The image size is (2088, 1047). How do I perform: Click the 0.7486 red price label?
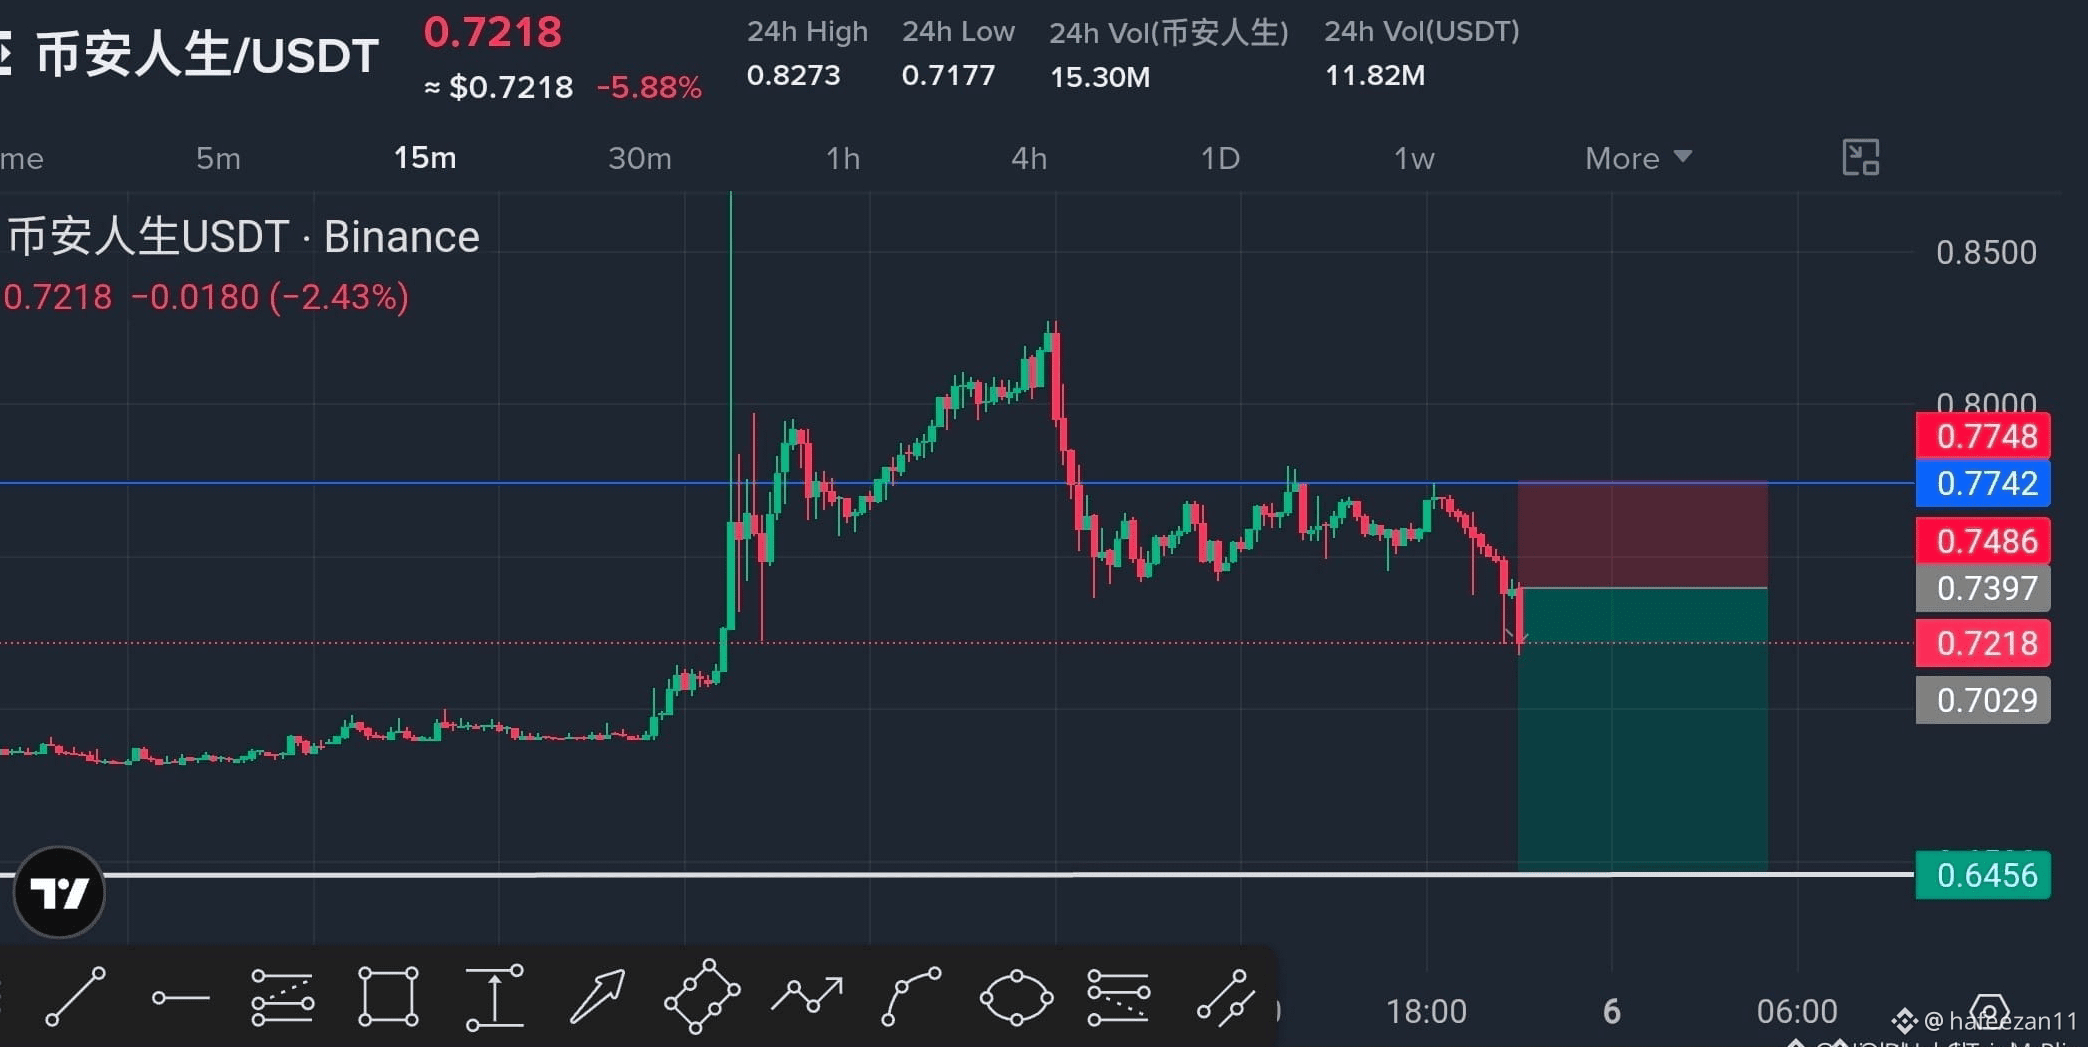click(x=1983, y=541)
